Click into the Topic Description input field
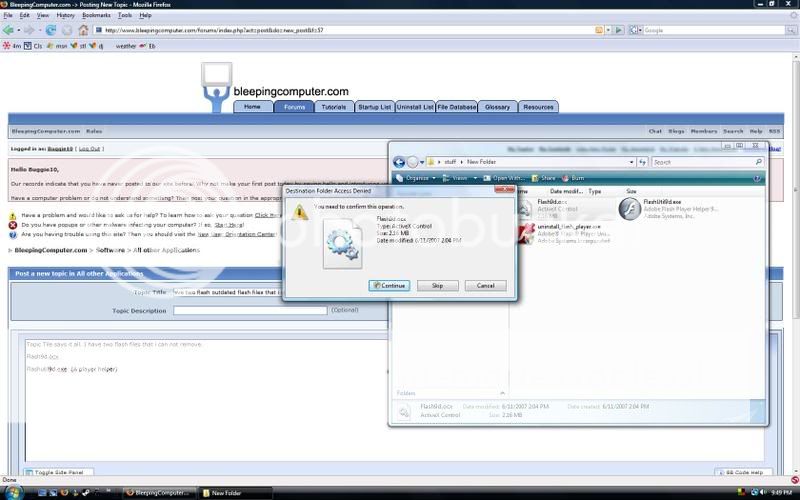The height and width of the screenshot is (500, 800). [250, 310]
